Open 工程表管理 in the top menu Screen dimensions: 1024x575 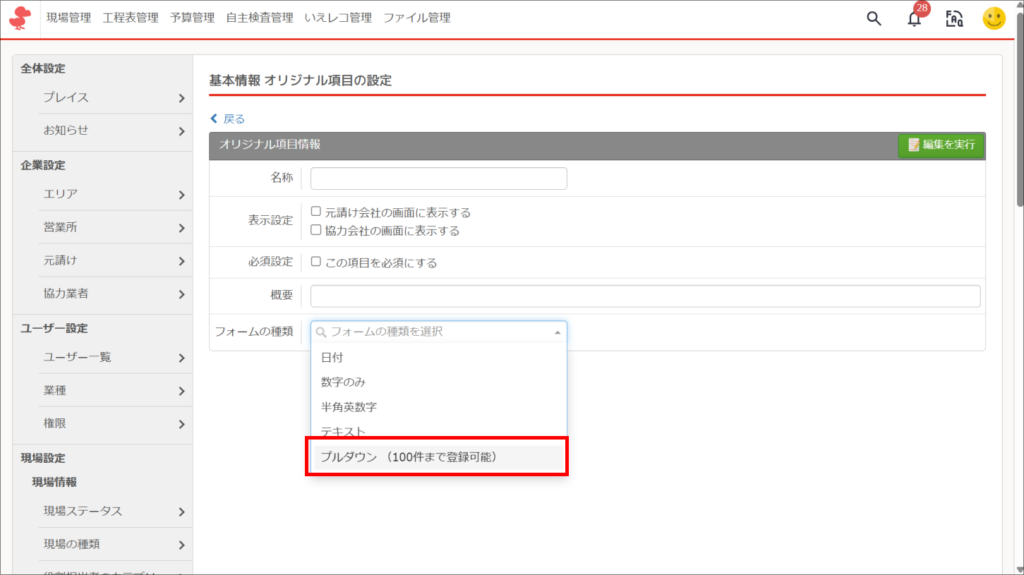click(132, 18)
